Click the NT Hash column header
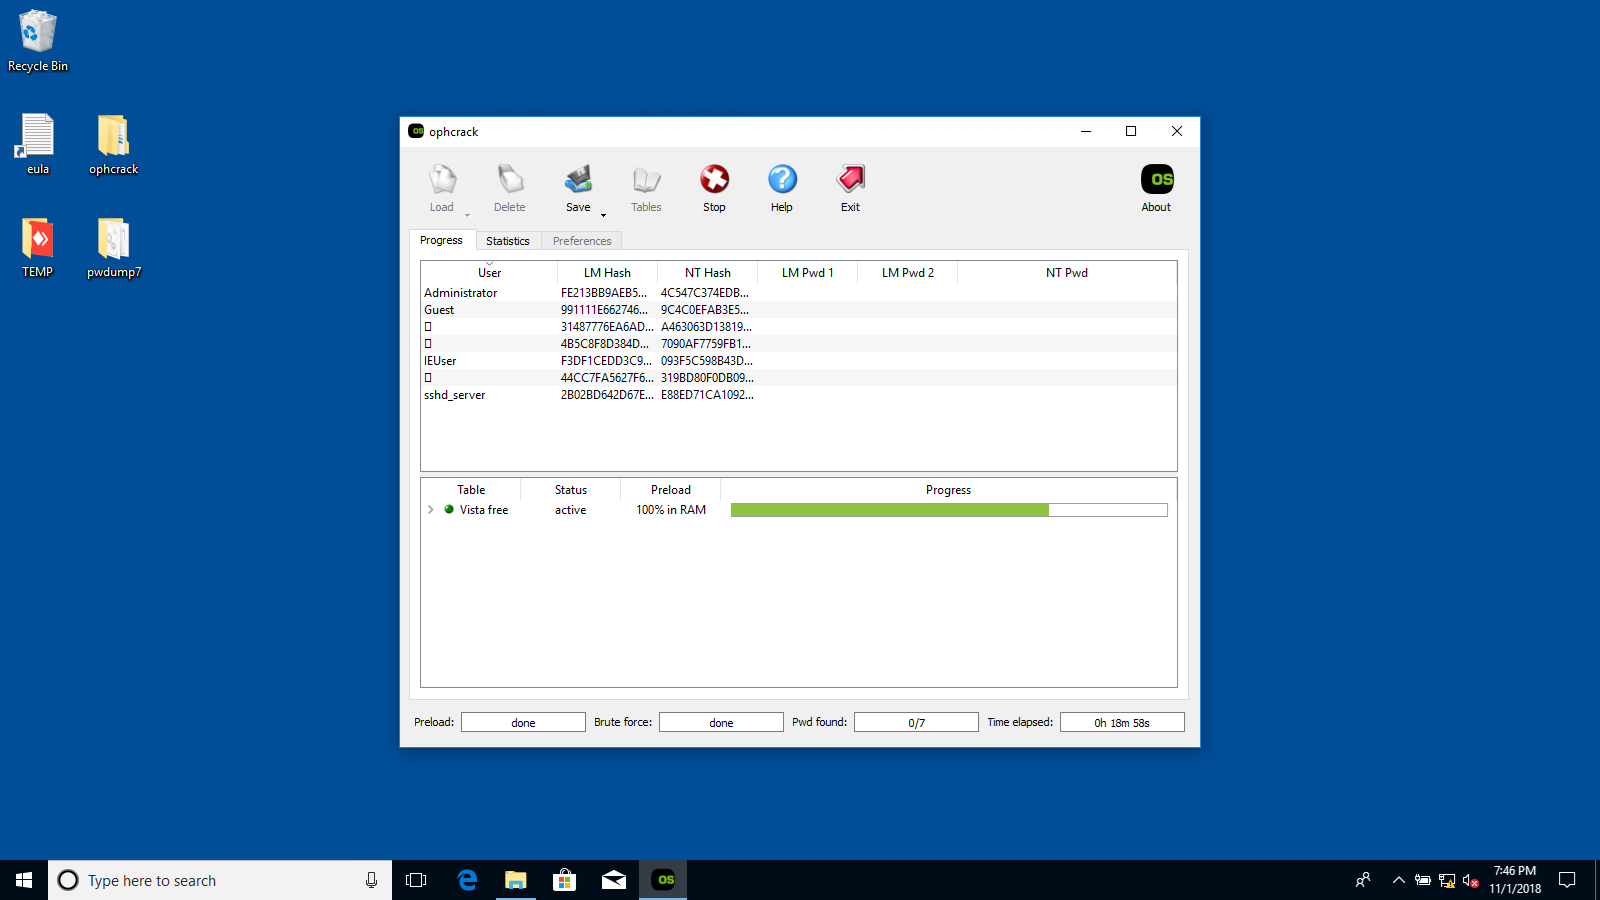Image resolution: width=1600 pixels, height=900 pixels. click(x=707, y=273)
